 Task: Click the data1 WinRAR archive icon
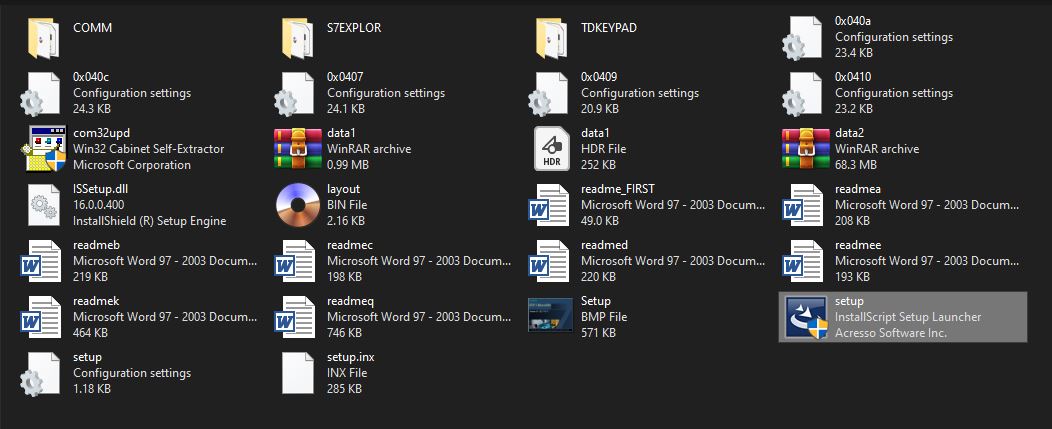click(x=296, y=149)
